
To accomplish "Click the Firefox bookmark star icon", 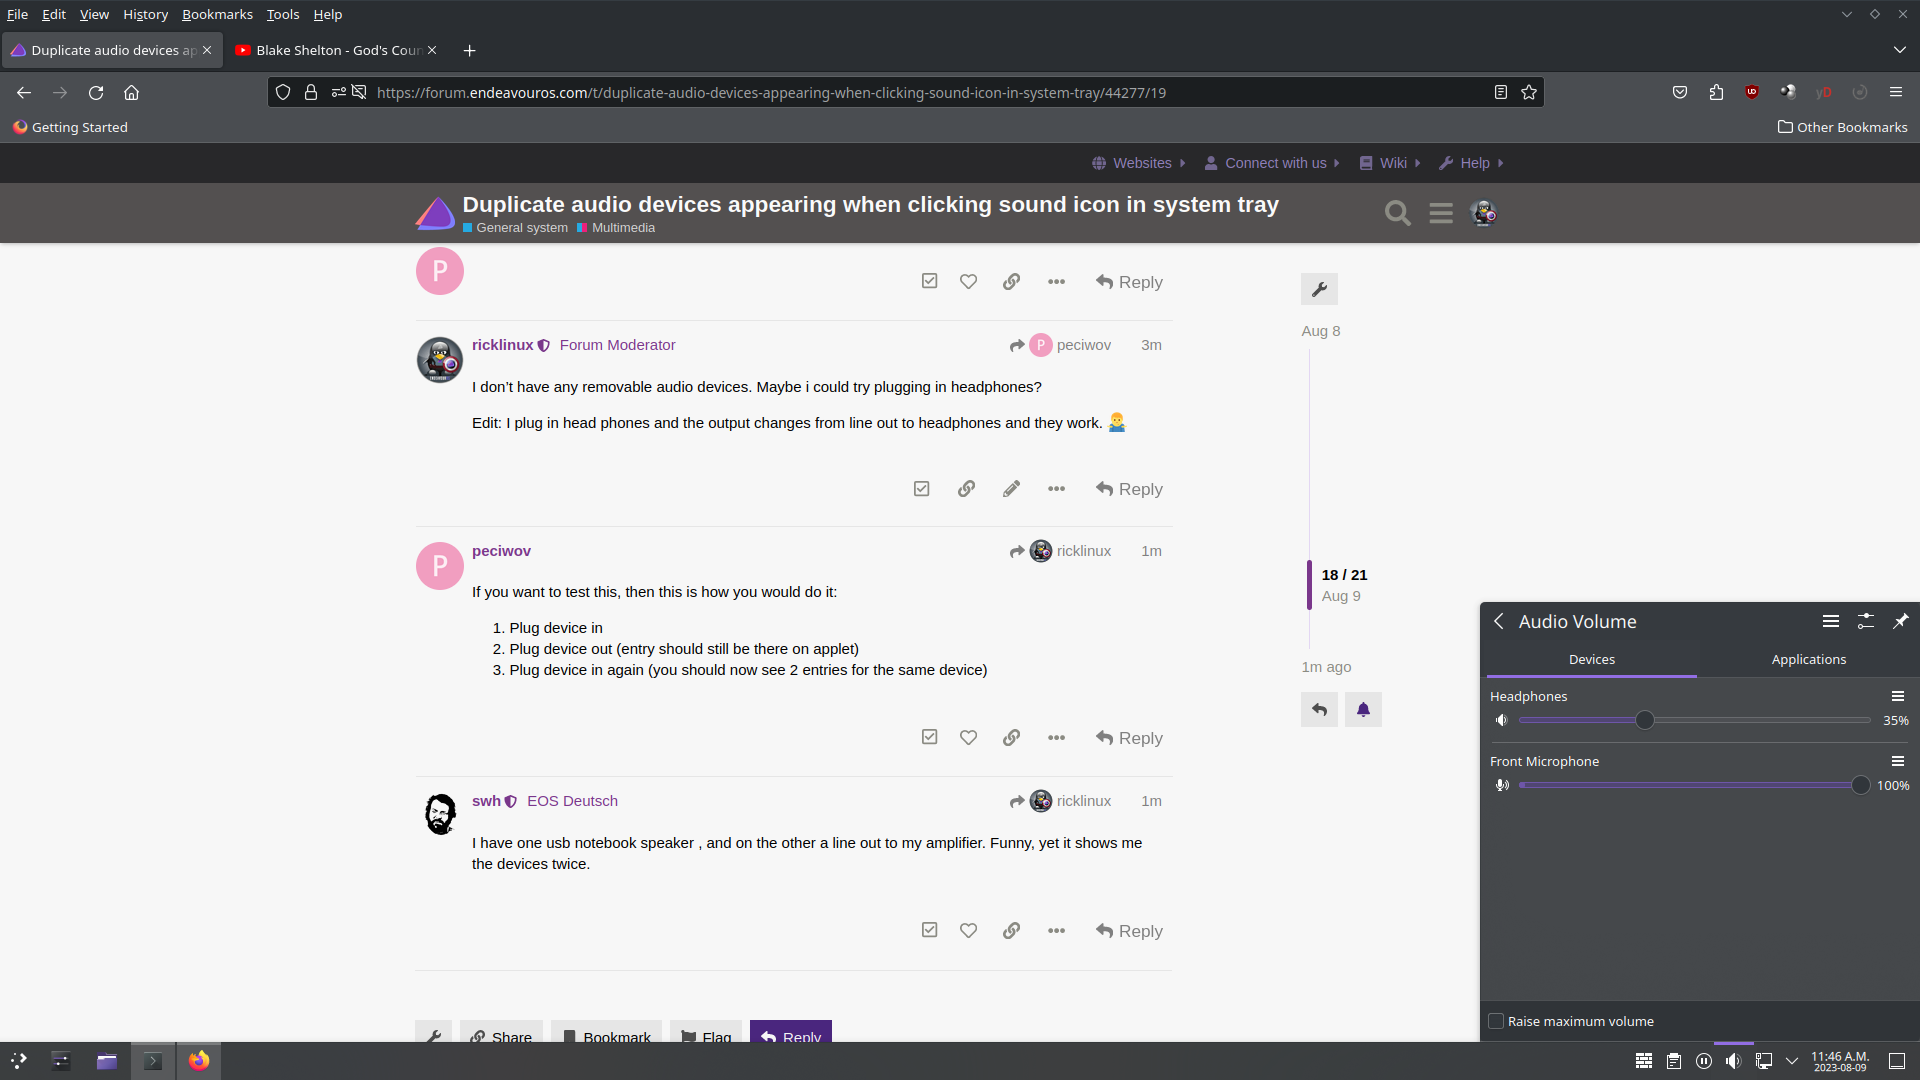I will (1529, 92).
